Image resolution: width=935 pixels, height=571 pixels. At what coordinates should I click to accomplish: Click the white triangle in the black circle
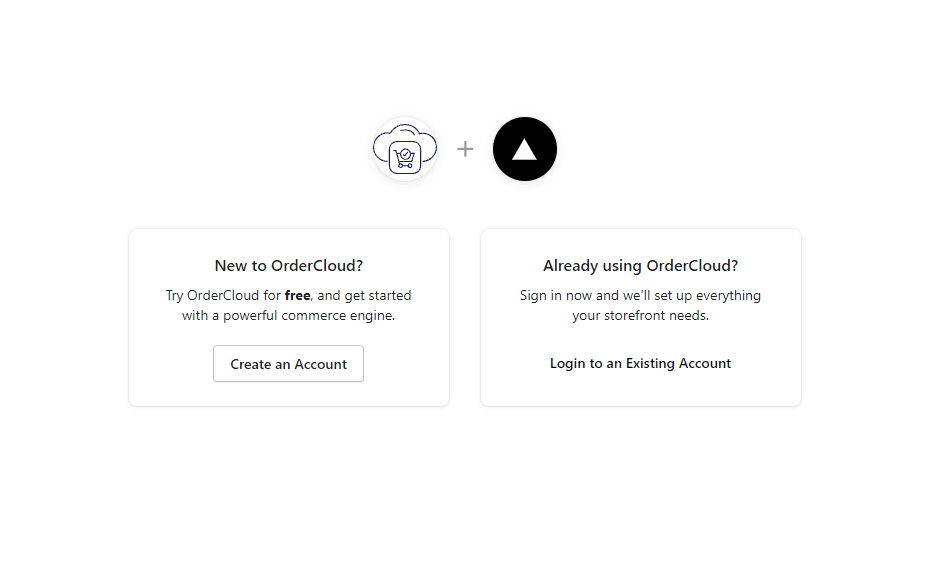(x=525, y=150)
